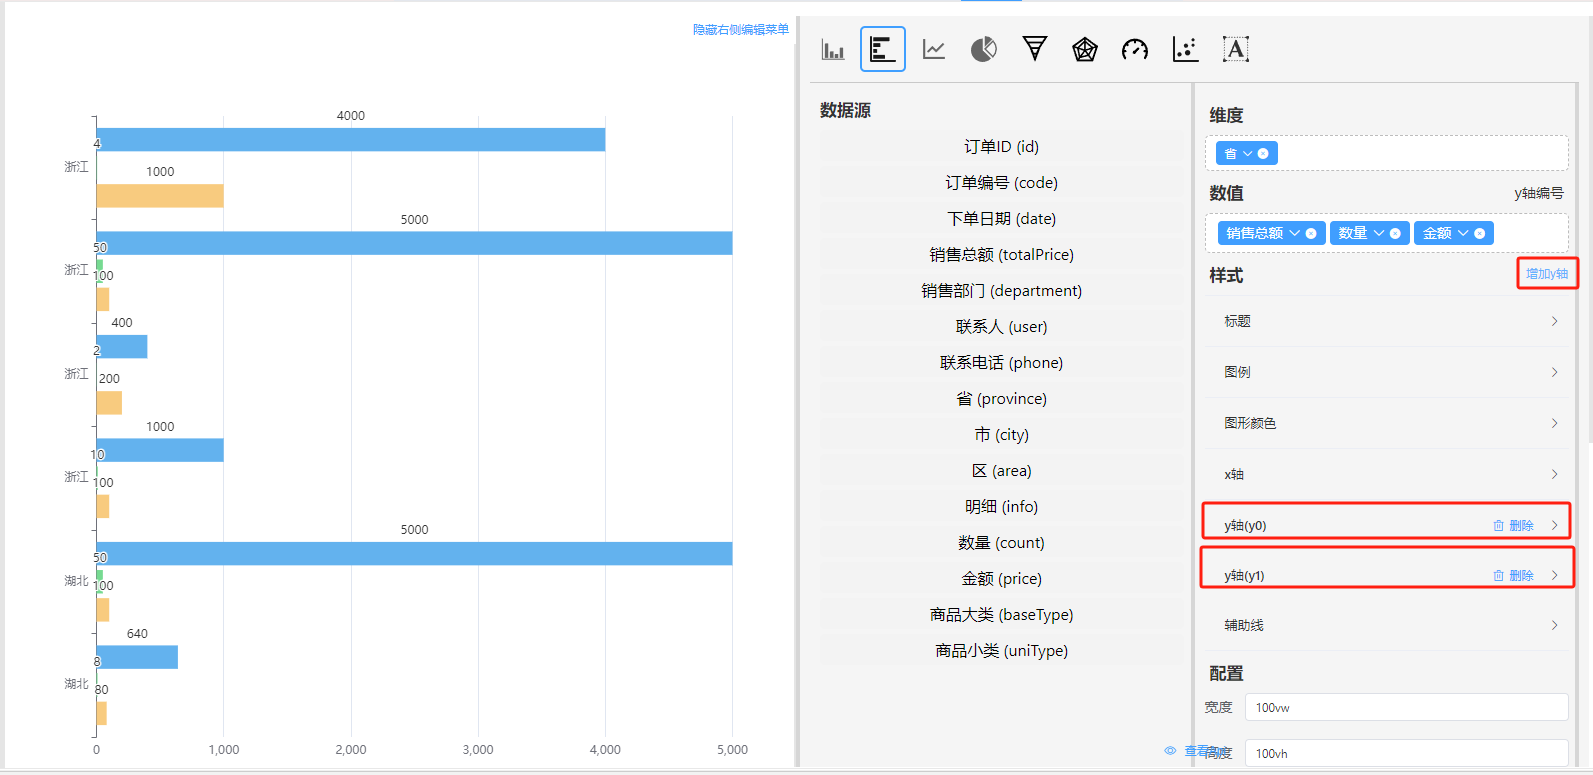1593x775 pixels.
Task: Select the text component icon
Action: [x=1236, y=49]
